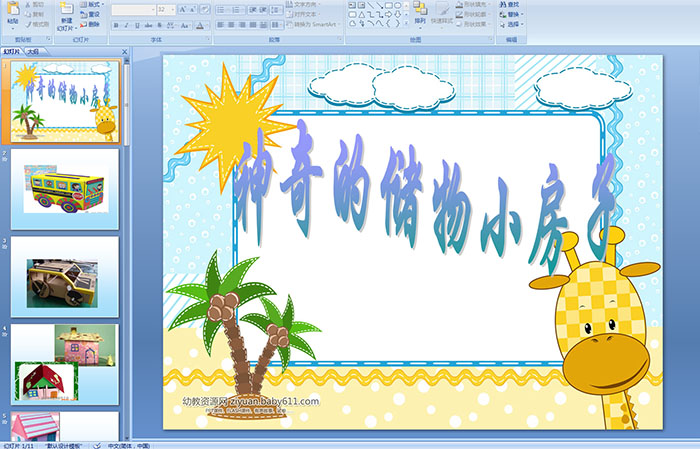Select the Right Brace shape
Viewport: 700px width, 449px height.
[x=397, y=23]
